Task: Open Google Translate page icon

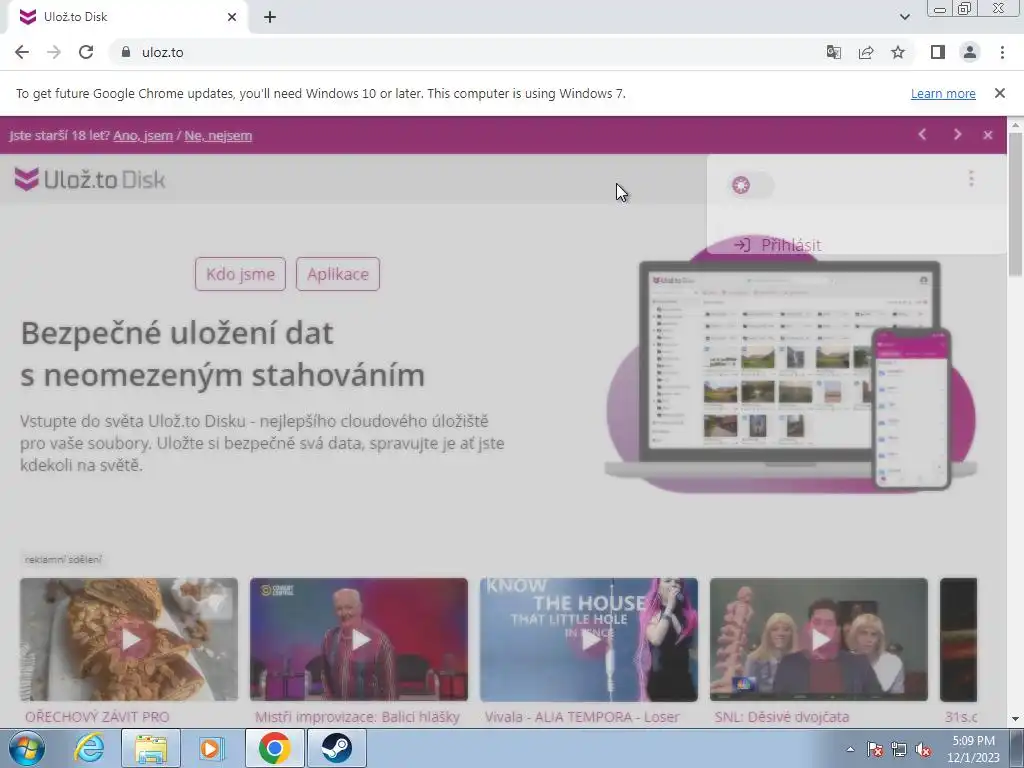Action: tap(833, 52)
